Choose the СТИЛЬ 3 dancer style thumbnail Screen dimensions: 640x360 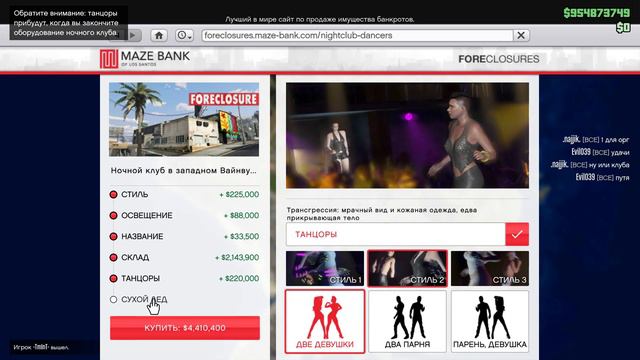click(490, 268)
